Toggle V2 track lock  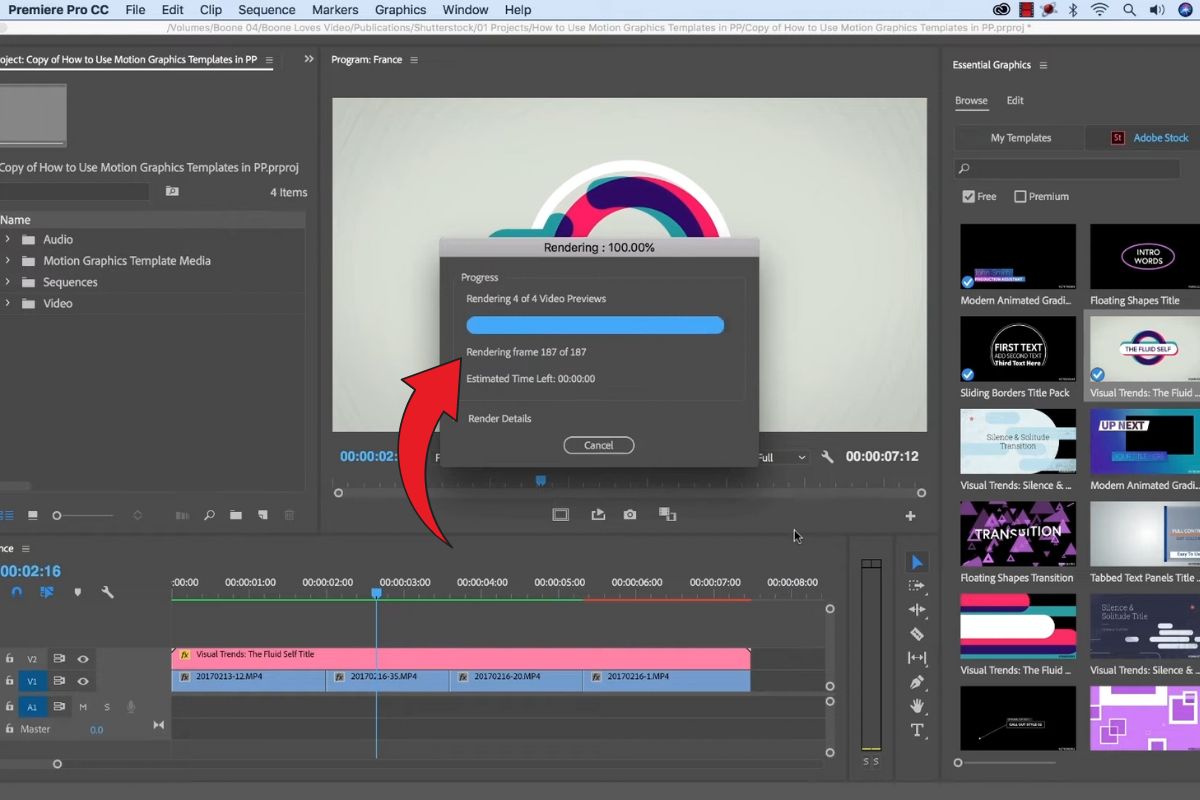point(10,659)
